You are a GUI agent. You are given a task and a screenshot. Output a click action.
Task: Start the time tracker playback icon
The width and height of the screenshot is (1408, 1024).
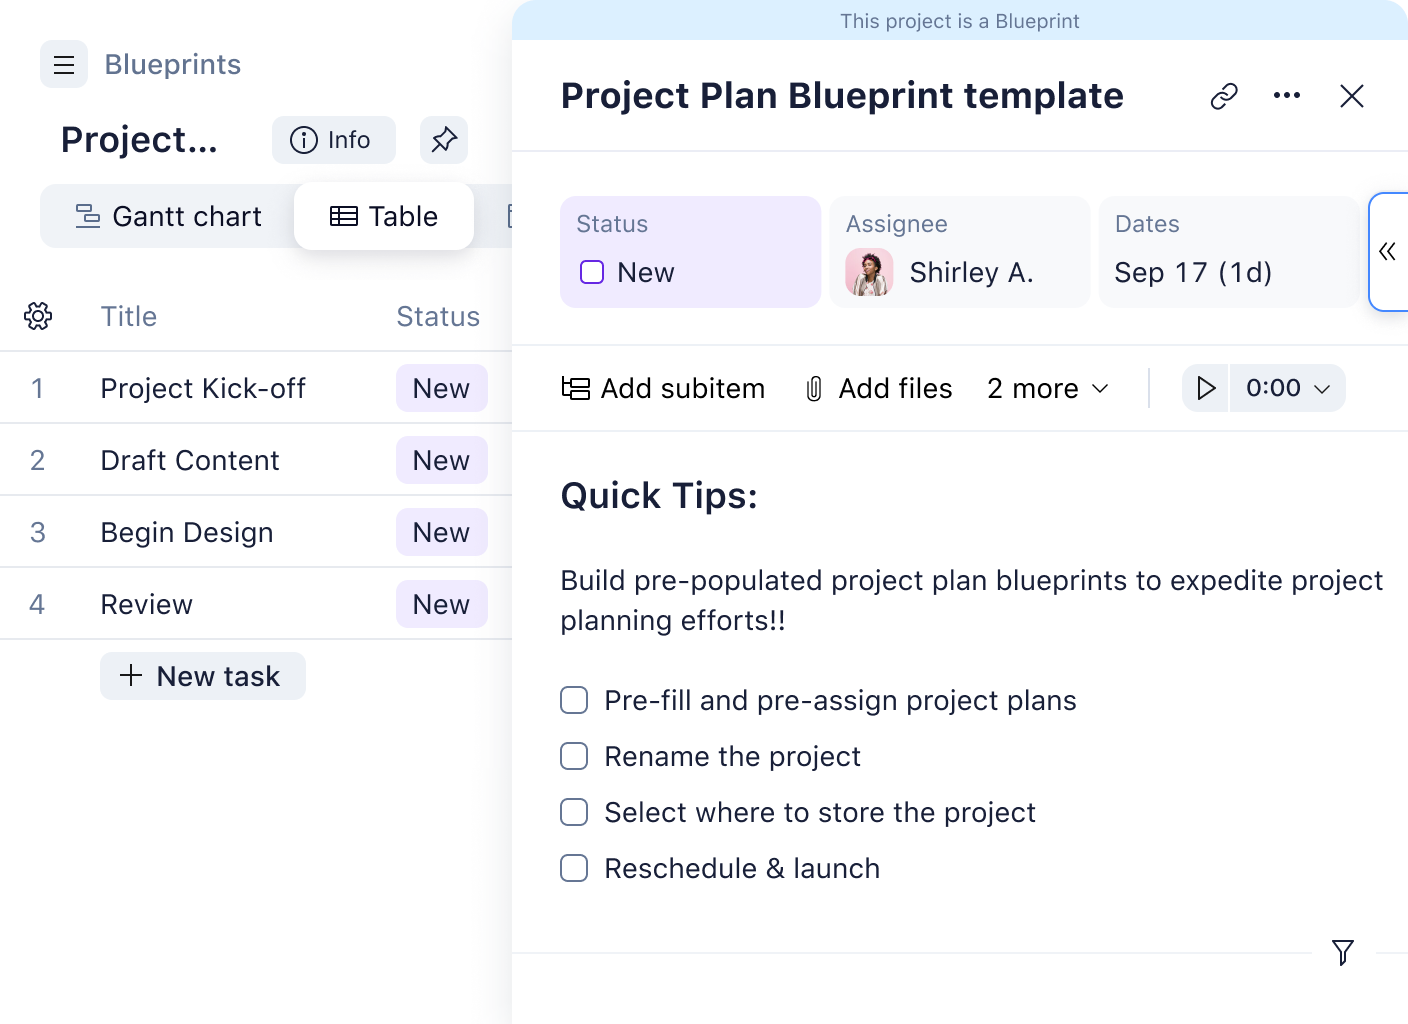point(1205,388)
